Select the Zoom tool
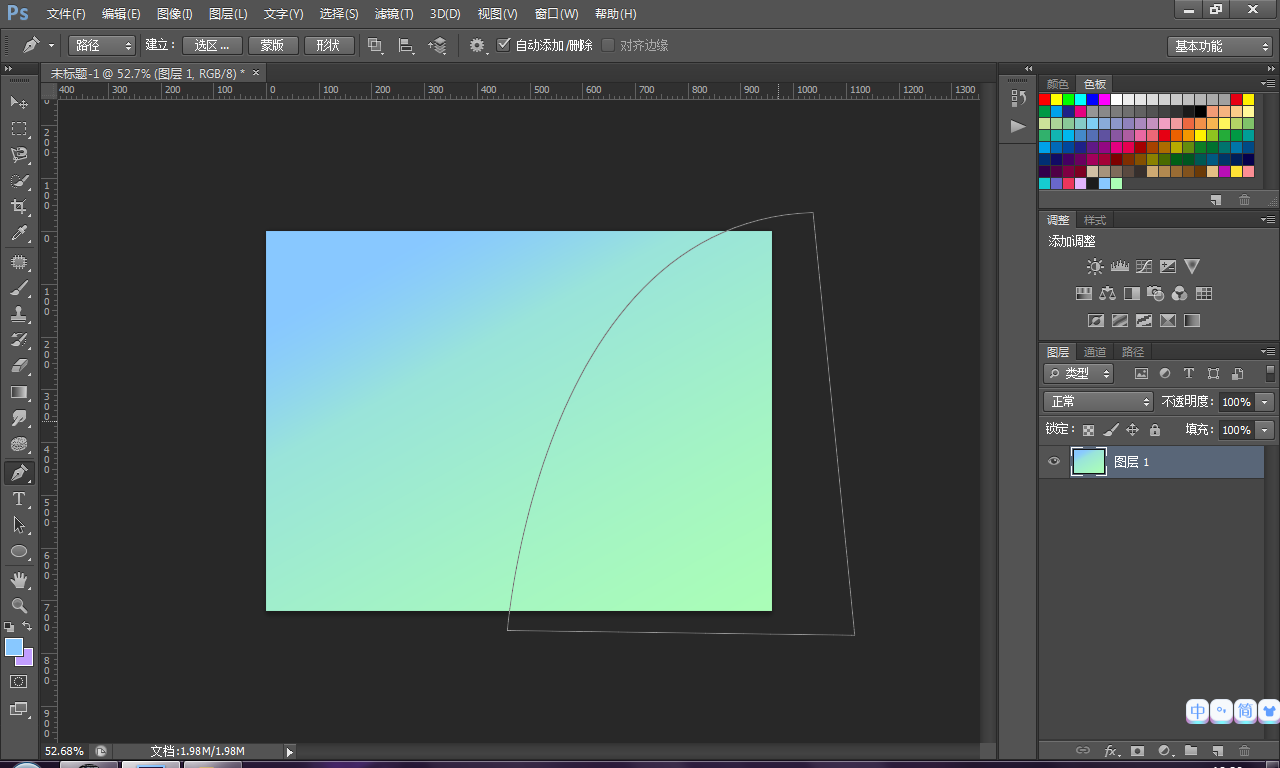The width and height of the screenshot is (1280, 768). pos(19,605)
